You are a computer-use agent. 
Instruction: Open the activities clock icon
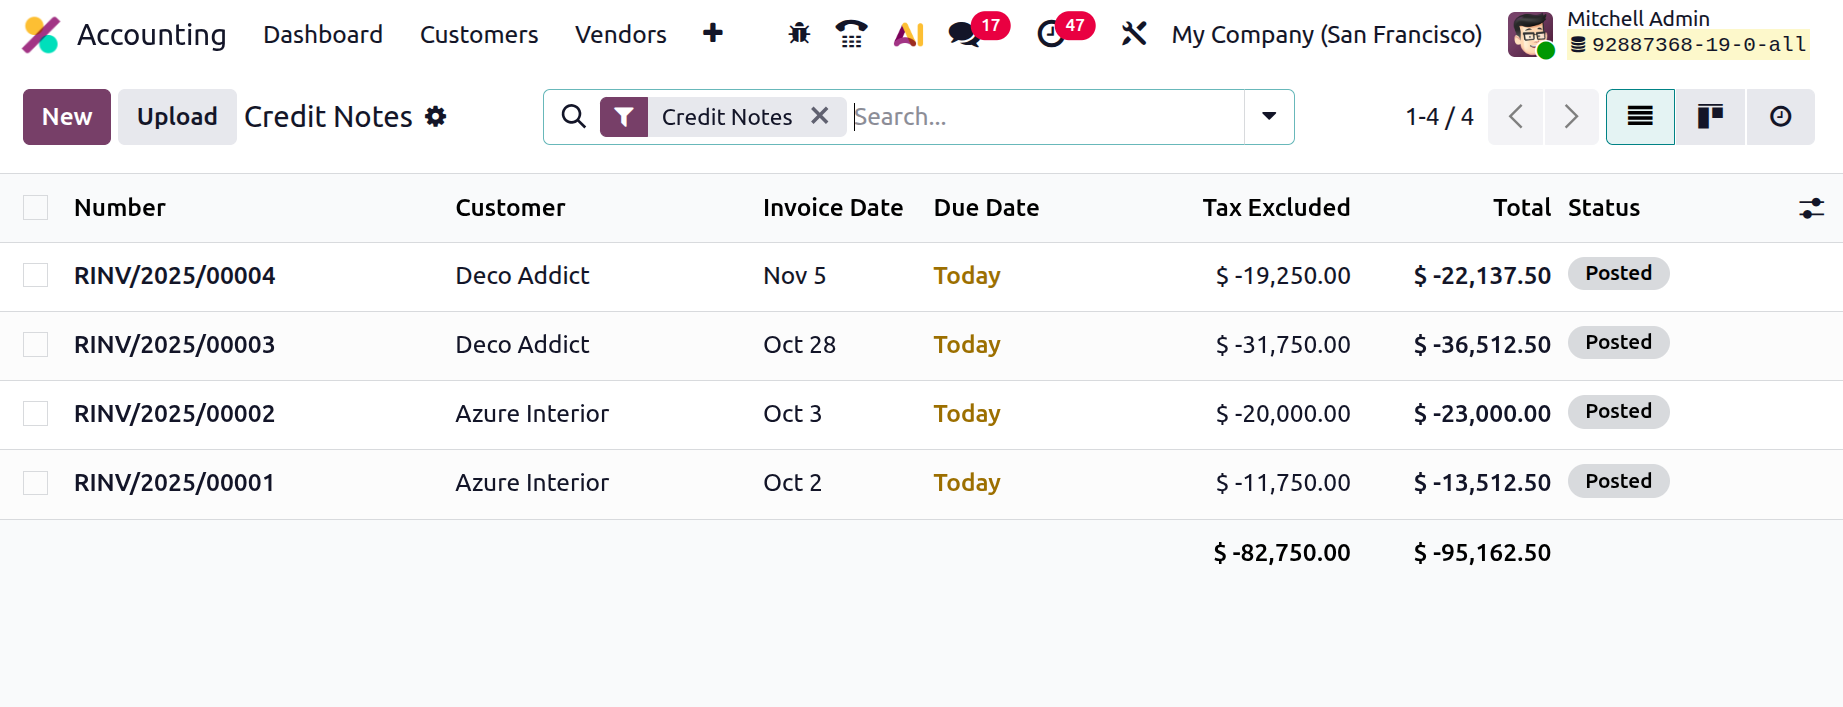1051,34
